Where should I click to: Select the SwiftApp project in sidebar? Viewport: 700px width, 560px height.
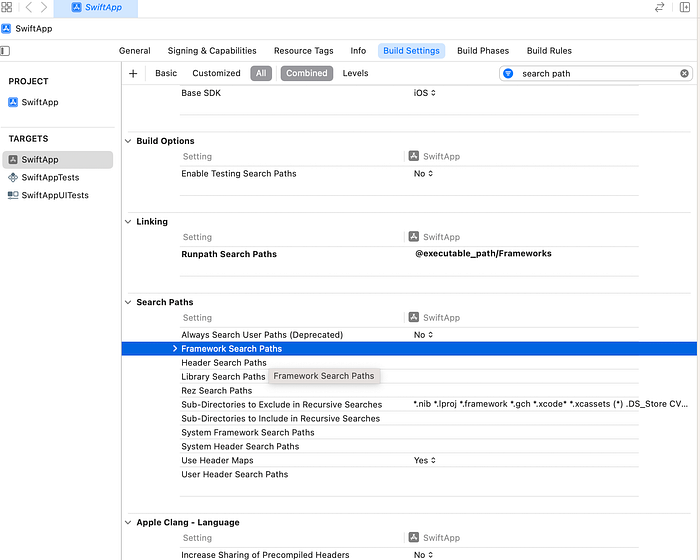click(33, 102)
